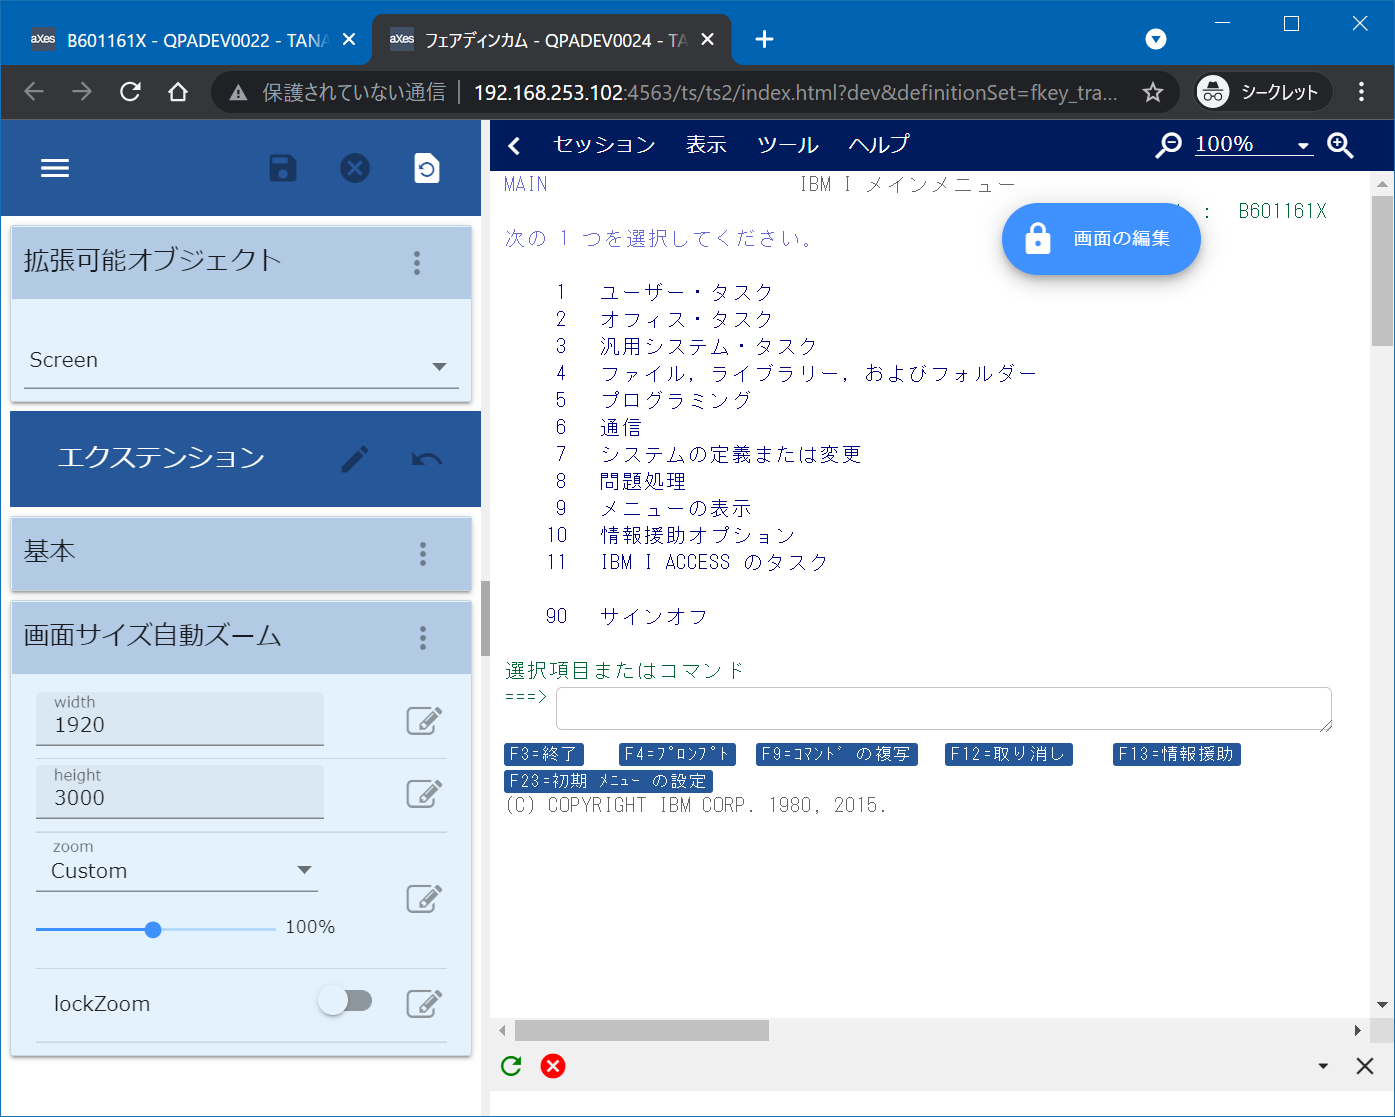Click the F12=取り消し button

pyautogui.click(x=1009, y=754)
